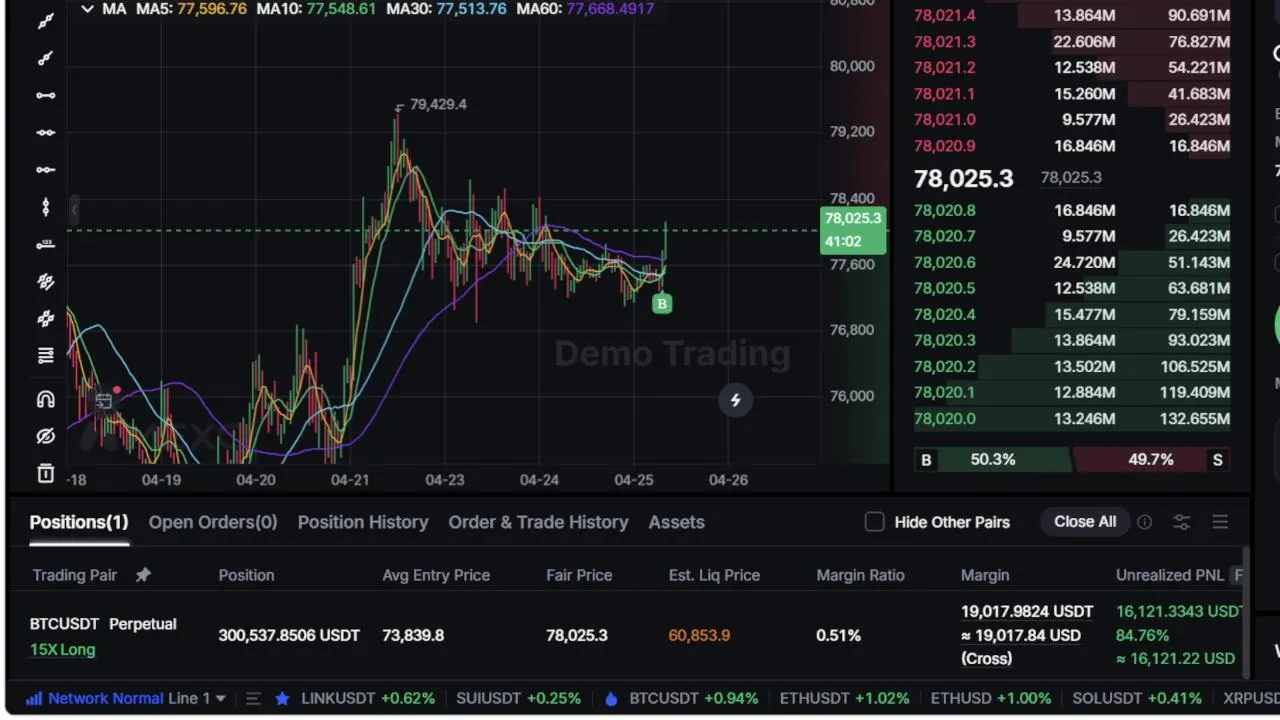Click the lightning quick-order icon on chart
Viewport: 1280px width, 720px height.
[x=735, y=400]
